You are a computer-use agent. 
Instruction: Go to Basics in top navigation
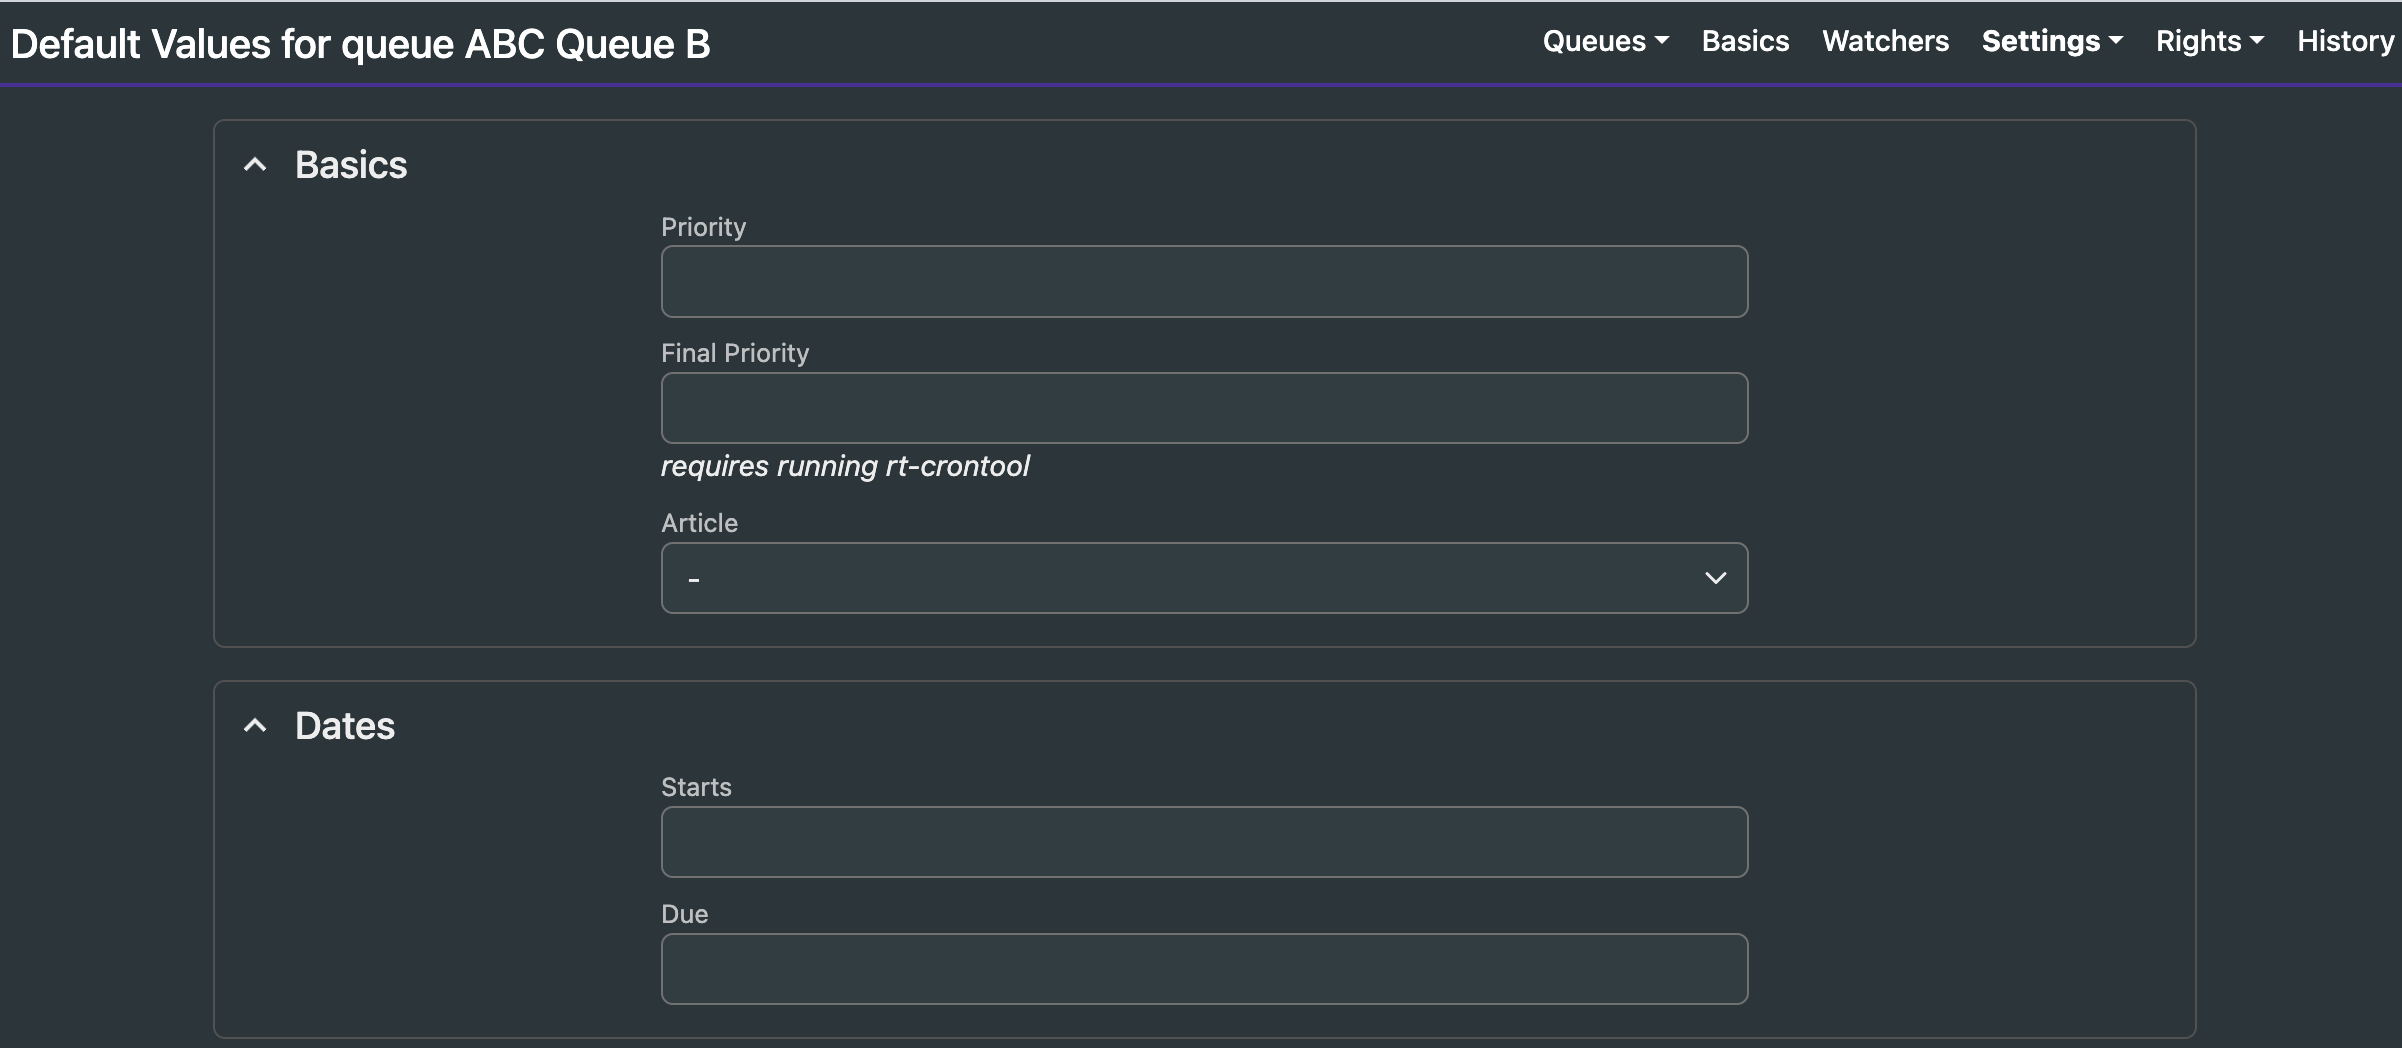[x=1745, y=41]
